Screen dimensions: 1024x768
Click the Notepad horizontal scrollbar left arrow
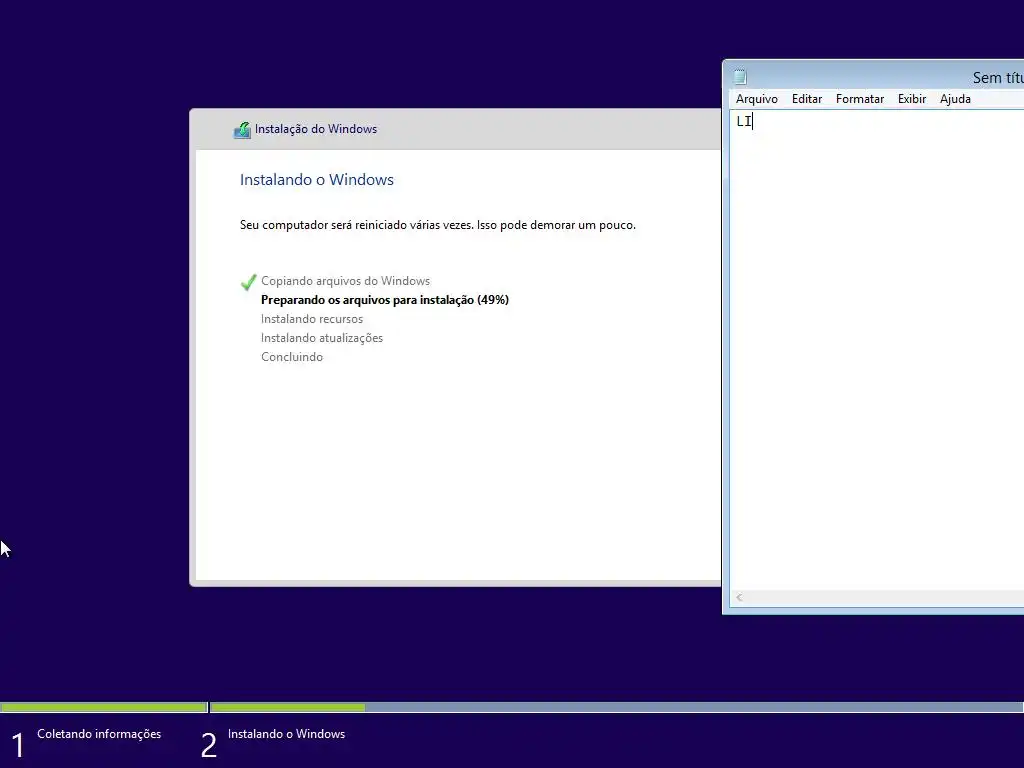pos(739,598)
